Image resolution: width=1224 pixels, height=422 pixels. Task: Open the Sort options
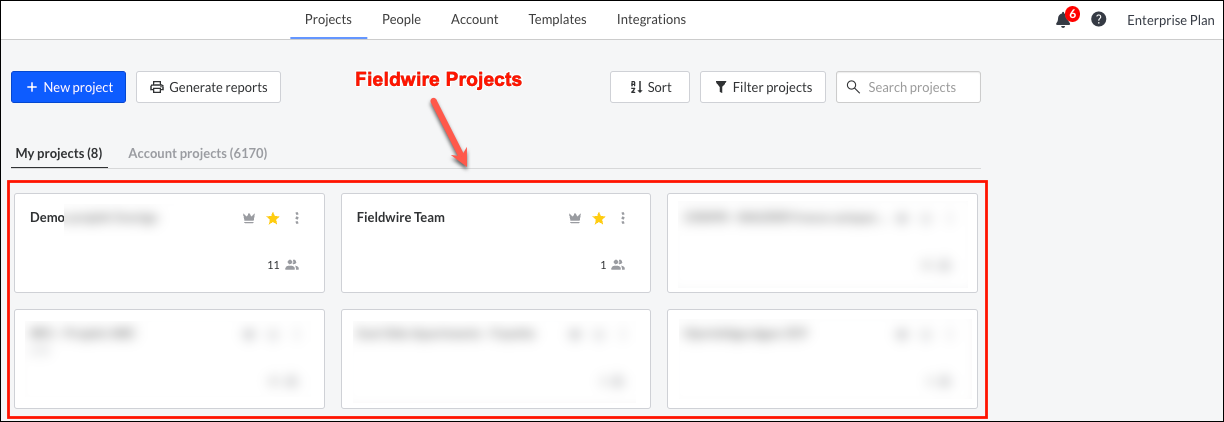click(x=650, y=87)
